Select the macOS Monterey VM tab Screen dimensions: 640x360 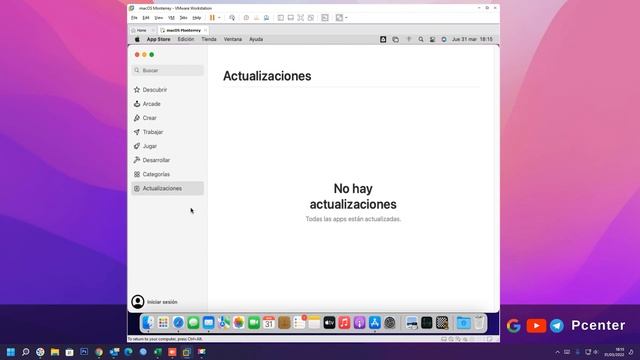pyautogui.click(x=183, y=30)
